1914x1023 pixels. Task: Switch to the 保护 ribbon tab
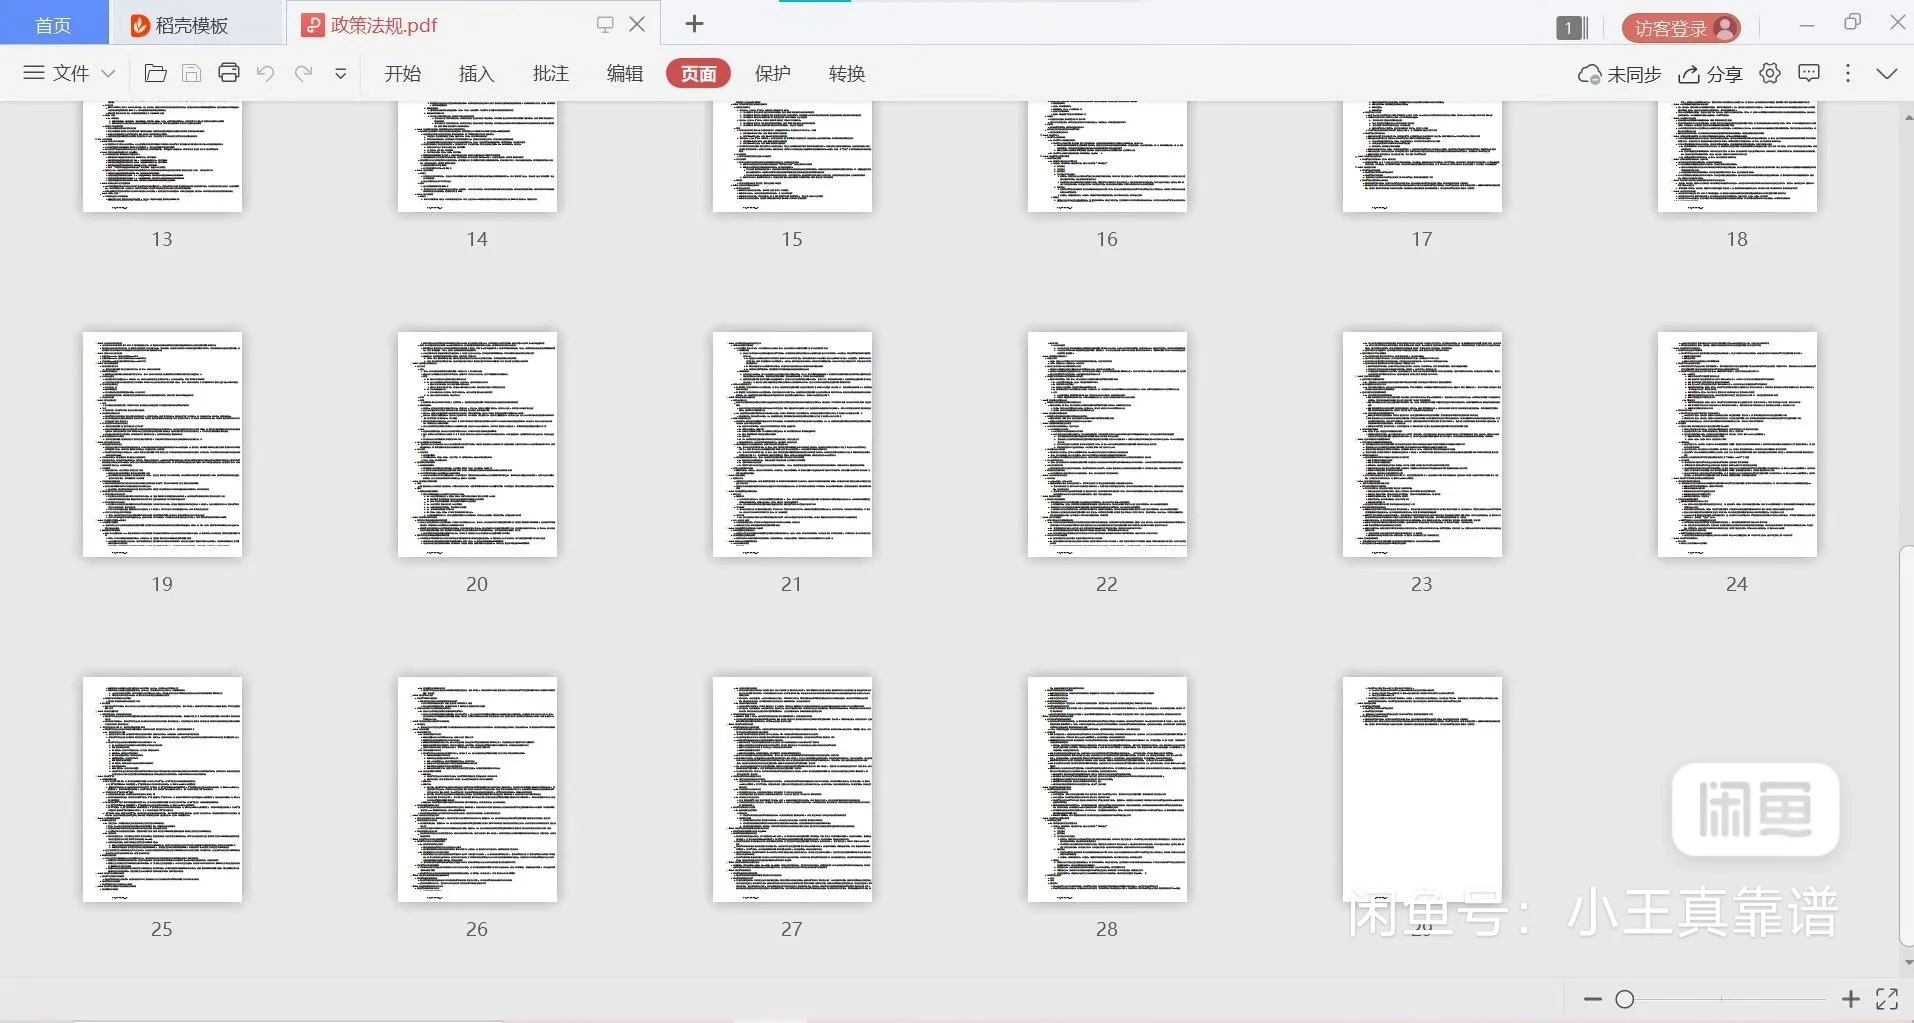tap(773, 73)
